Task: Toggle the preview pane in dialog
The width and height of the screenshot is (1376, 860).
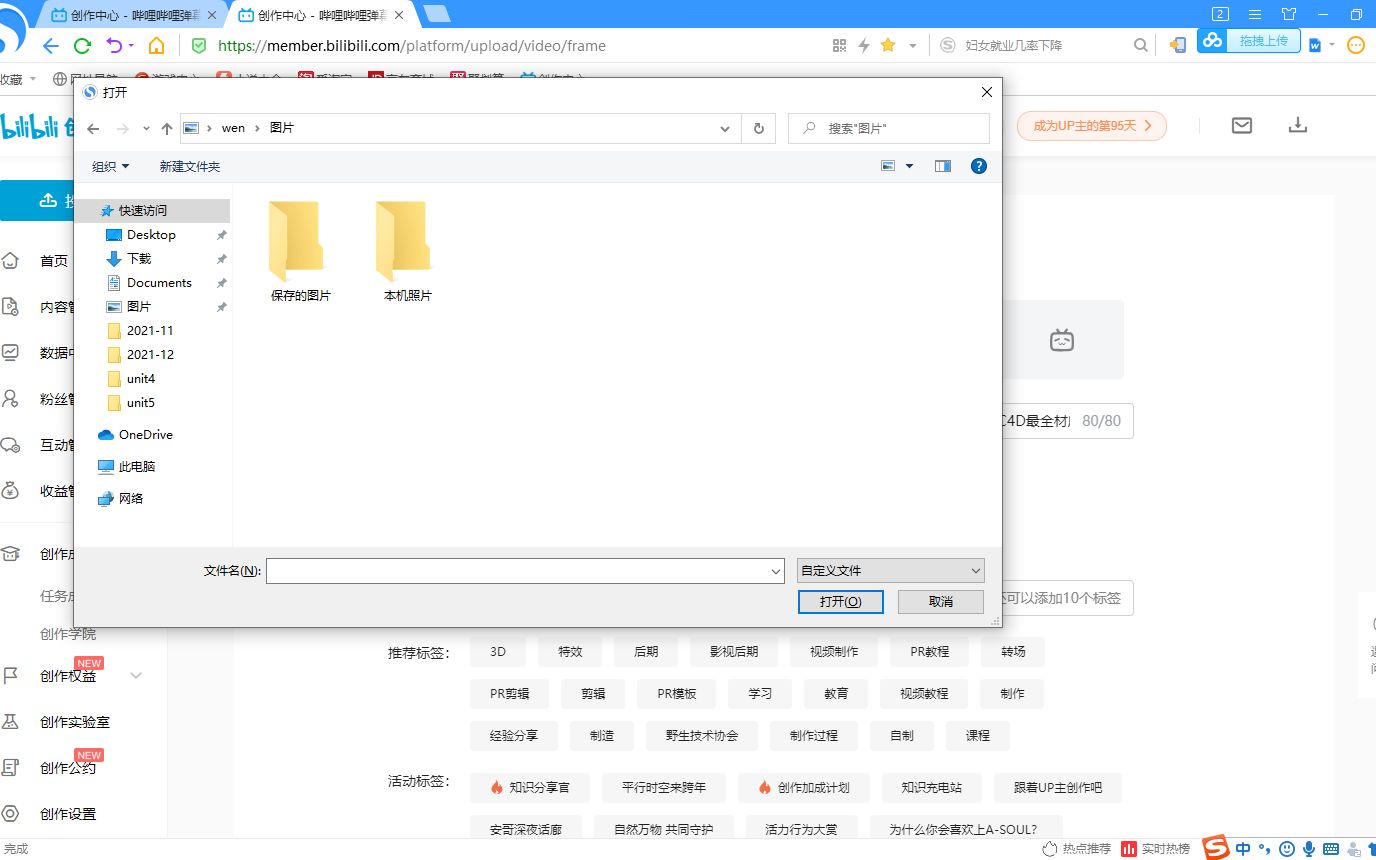Action: tap(943, 166)
